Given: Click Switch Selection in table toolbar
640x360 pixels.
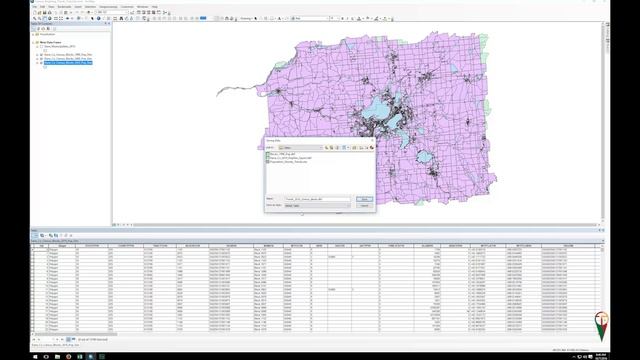Looking at the screenshot, I should (56, 236).
